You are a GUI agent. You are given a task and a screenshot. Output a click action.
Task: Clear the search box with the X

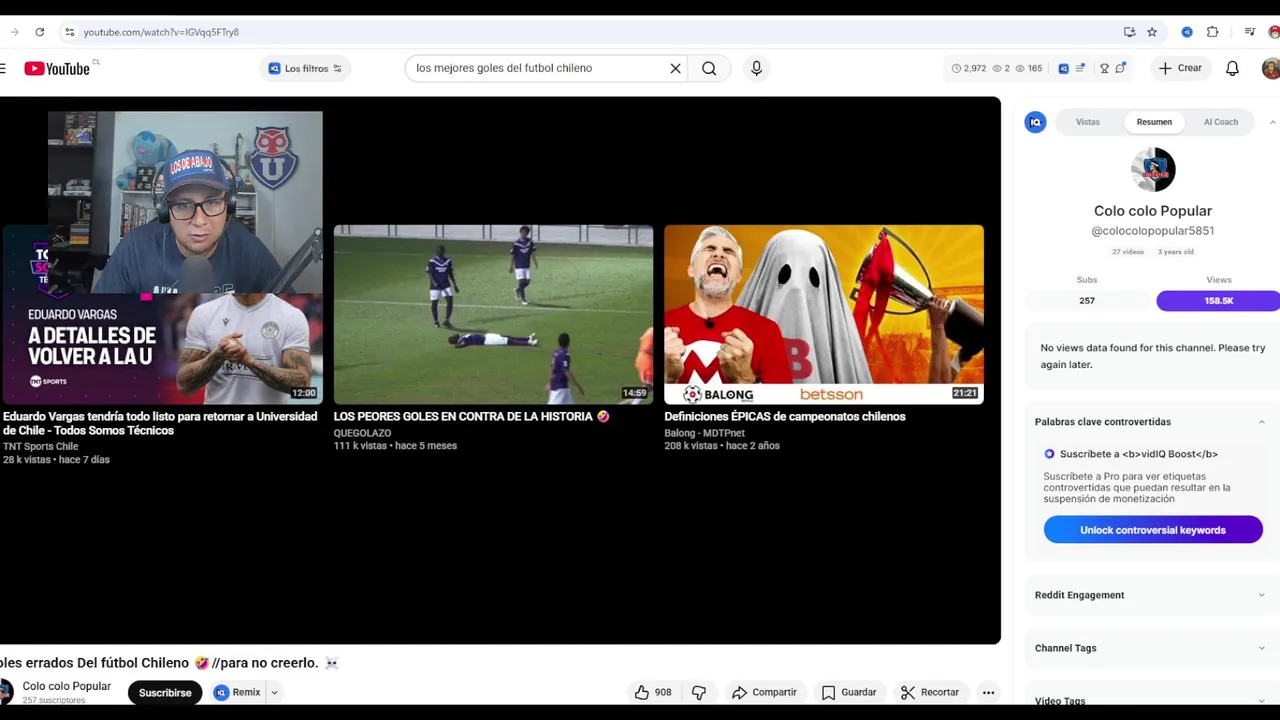pyautogui.click(x=675, y=68)
